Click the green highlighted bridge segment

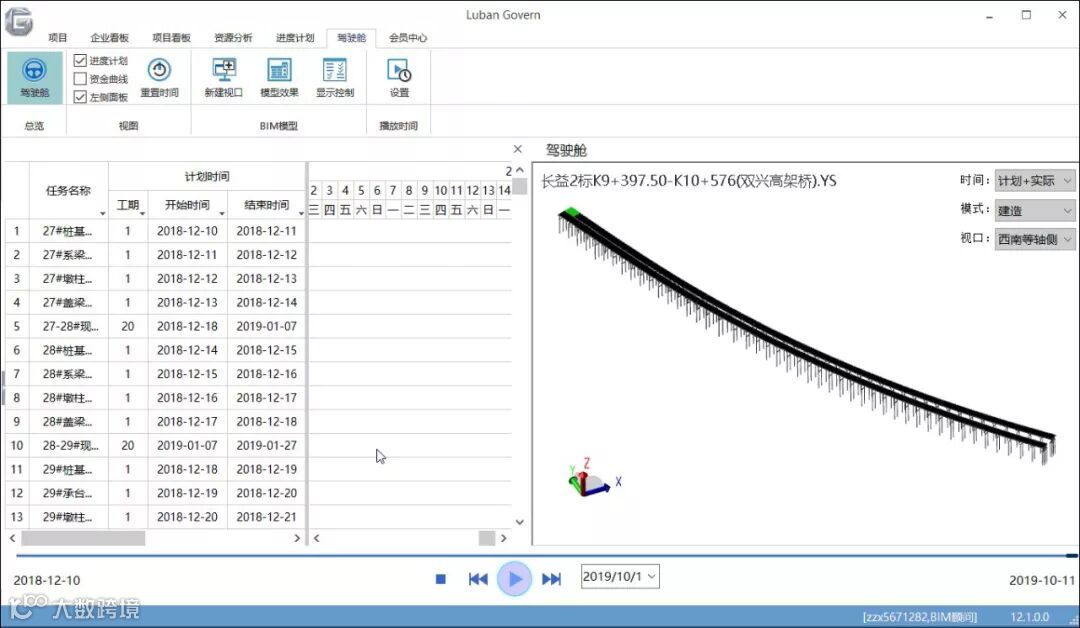(571, 212)
